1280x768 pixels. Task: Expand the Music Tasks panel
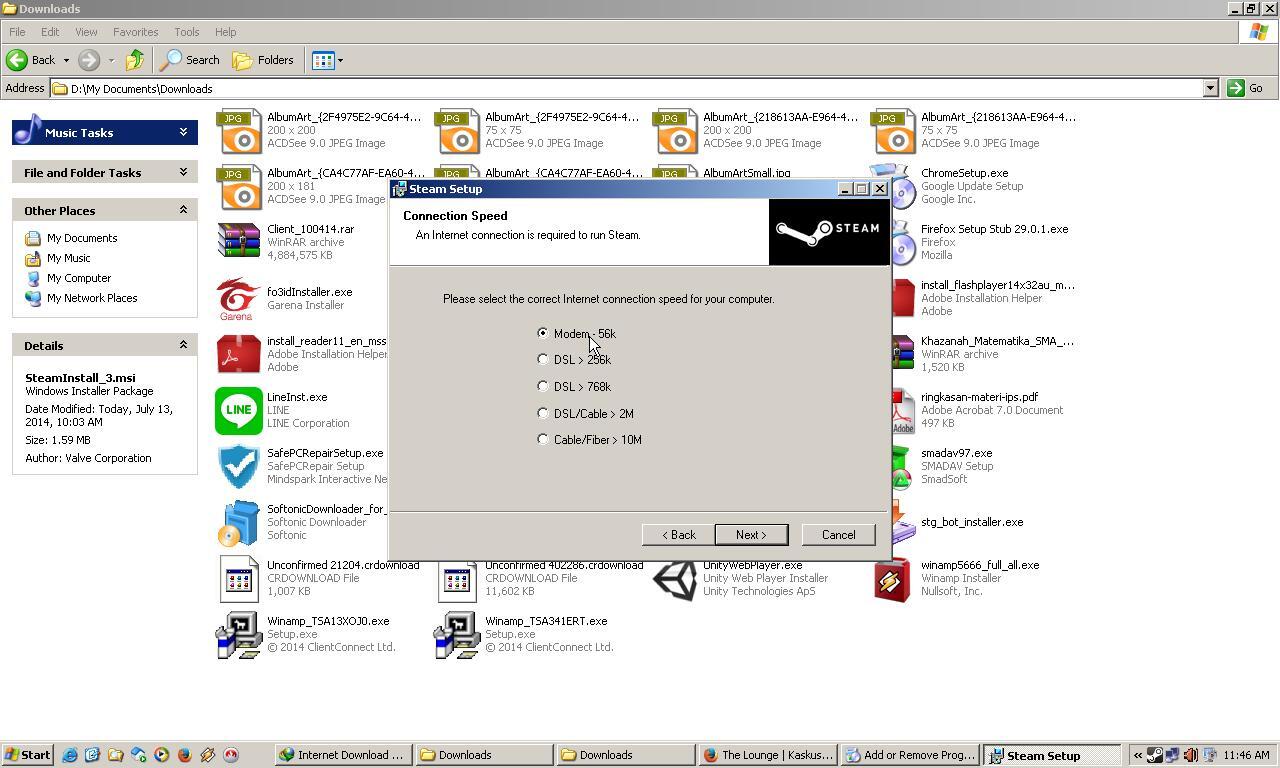point(183,132)
